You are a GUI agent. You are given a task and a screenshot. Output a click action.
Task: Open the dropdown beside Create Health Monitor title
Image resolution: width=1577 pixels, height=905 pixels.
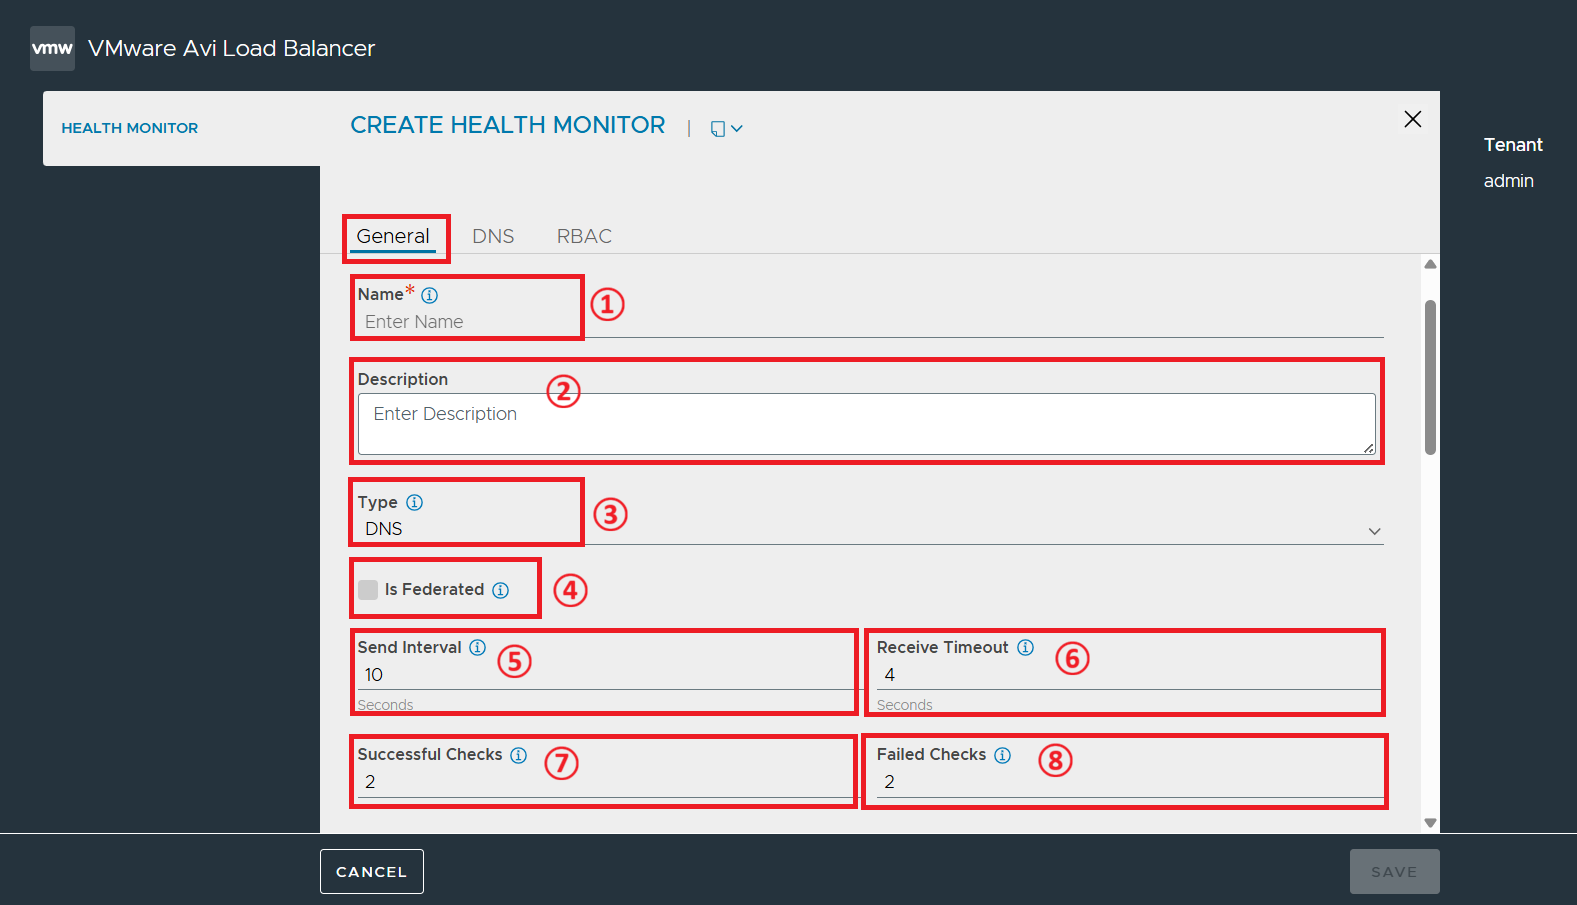tap(726, 128)
